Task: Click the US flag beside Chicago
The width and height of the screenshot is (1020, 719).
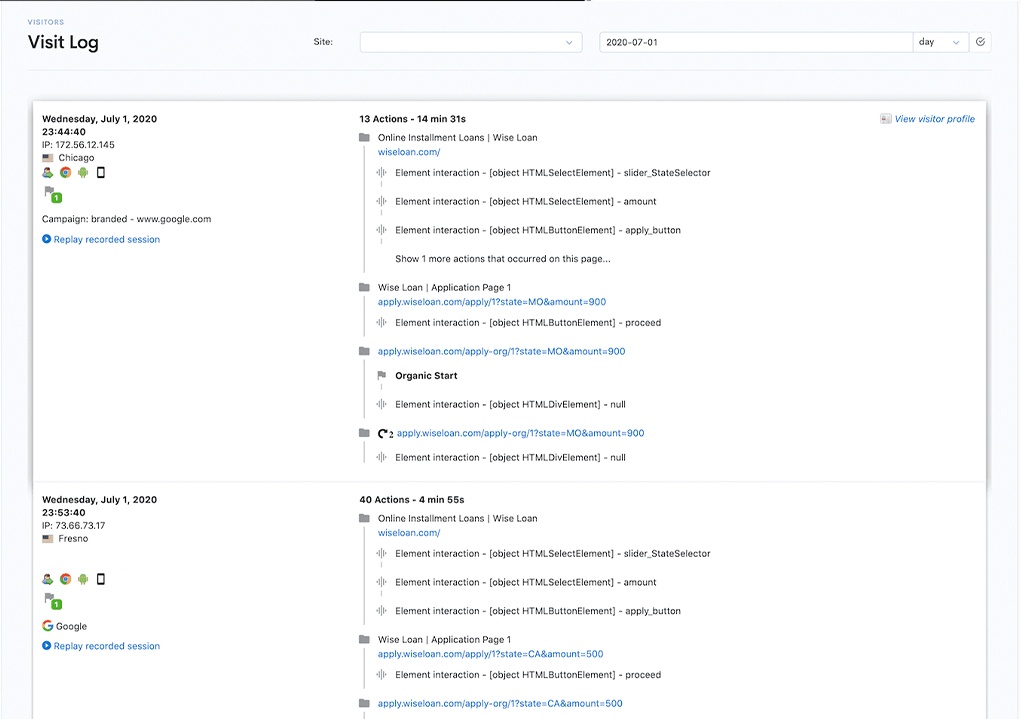Action: (x=47, y=158)
